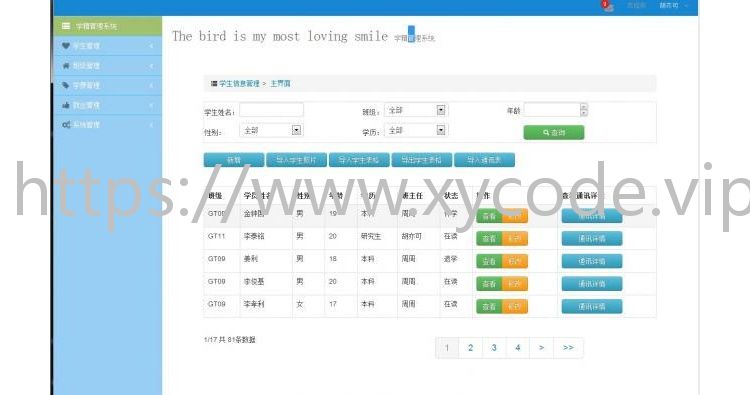Go to page 3 in pagination
This screenshot has width=750, height=395.
494,348
